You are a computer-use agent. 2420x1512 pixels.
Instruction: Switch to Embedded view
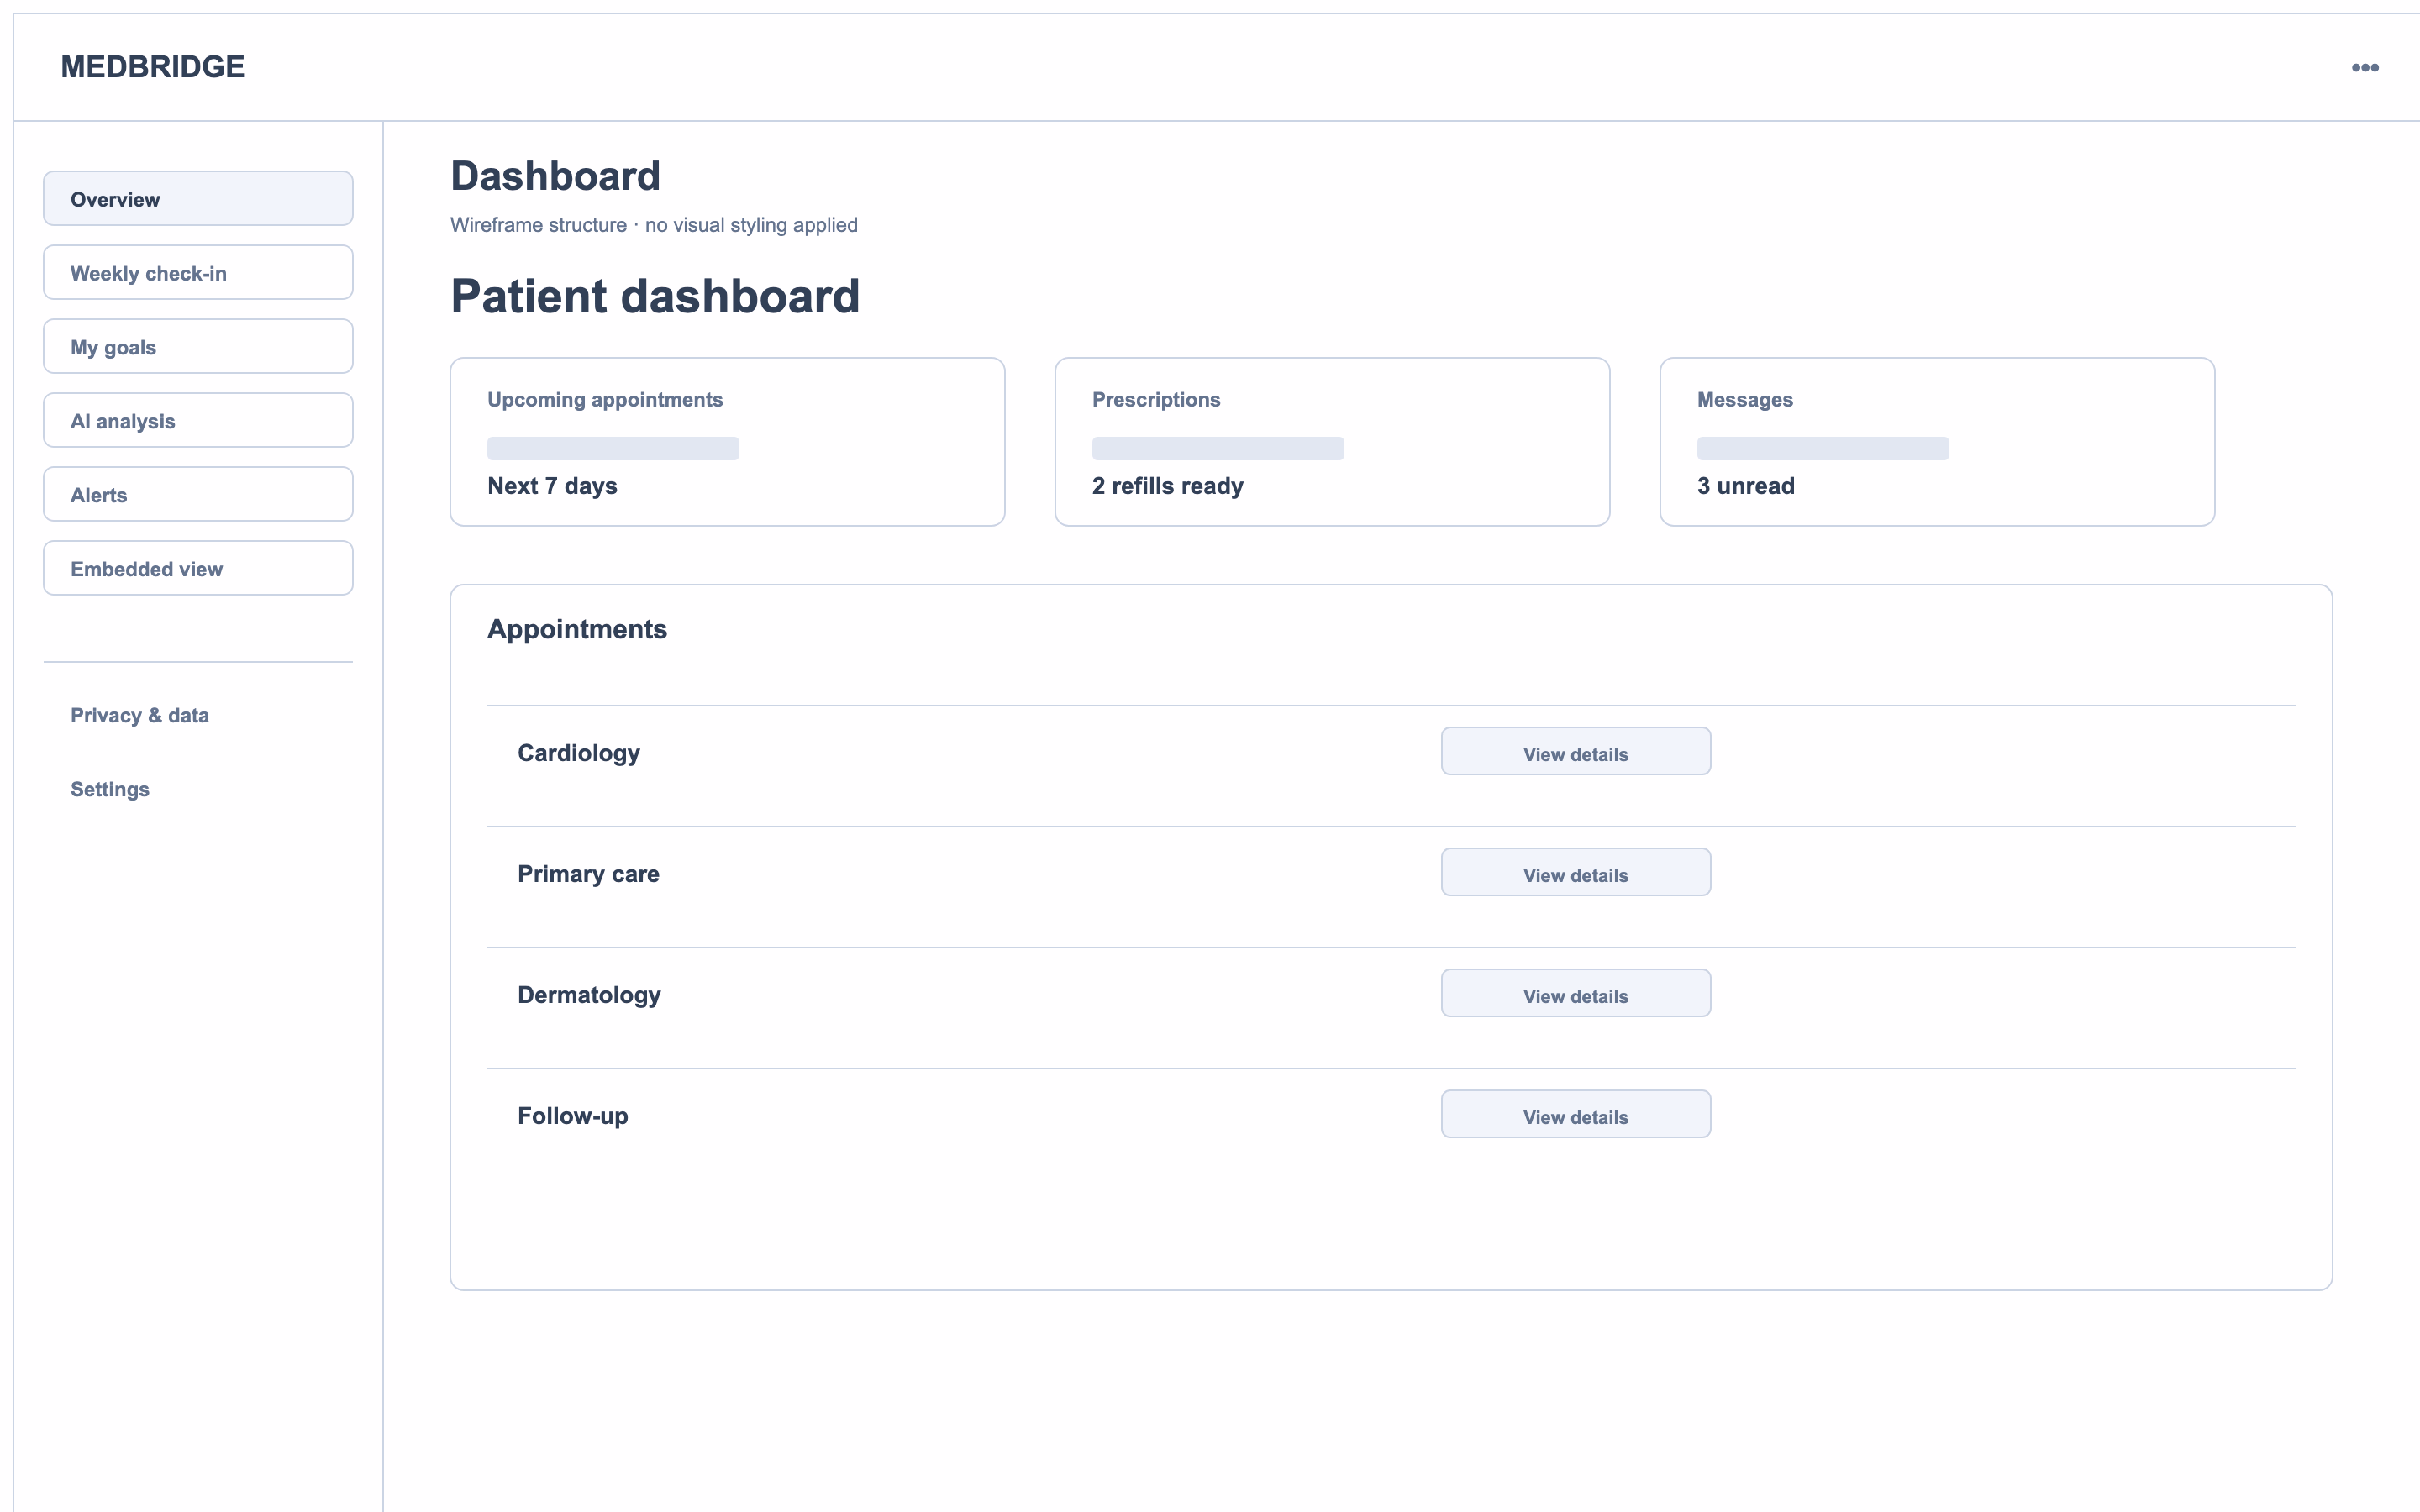[x=198, y=568]
